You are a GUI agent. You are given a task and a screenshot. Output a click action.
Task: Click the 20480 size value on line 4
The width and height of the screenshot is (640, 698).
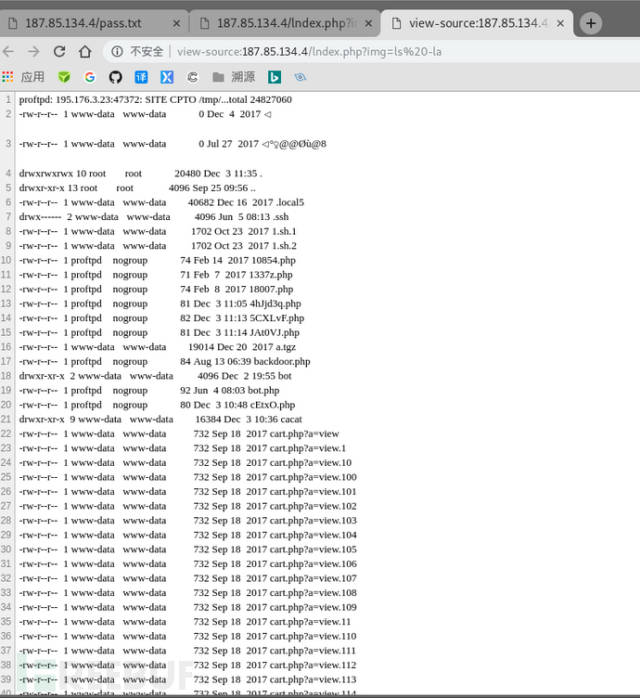187,174
